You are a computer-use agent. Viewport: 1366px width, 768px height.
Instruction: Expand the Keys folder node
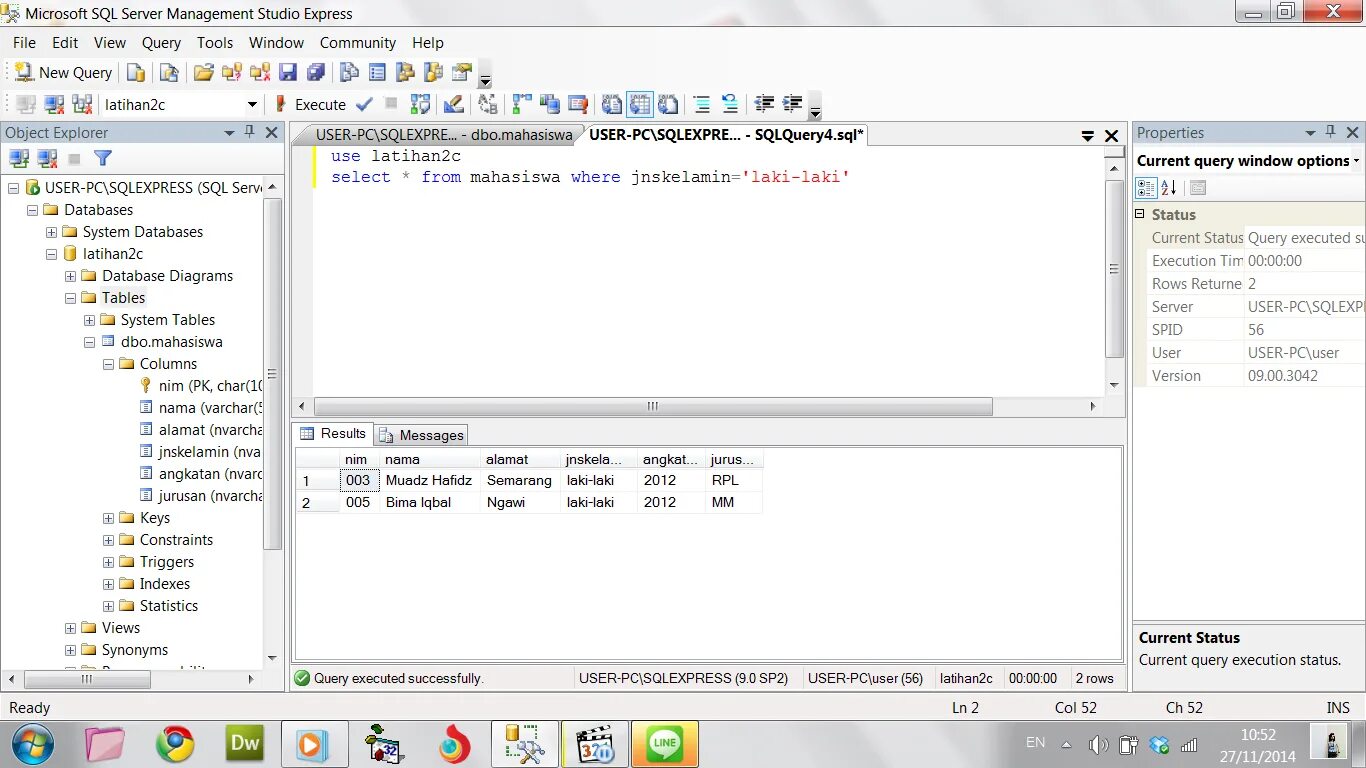click(108, 518)
